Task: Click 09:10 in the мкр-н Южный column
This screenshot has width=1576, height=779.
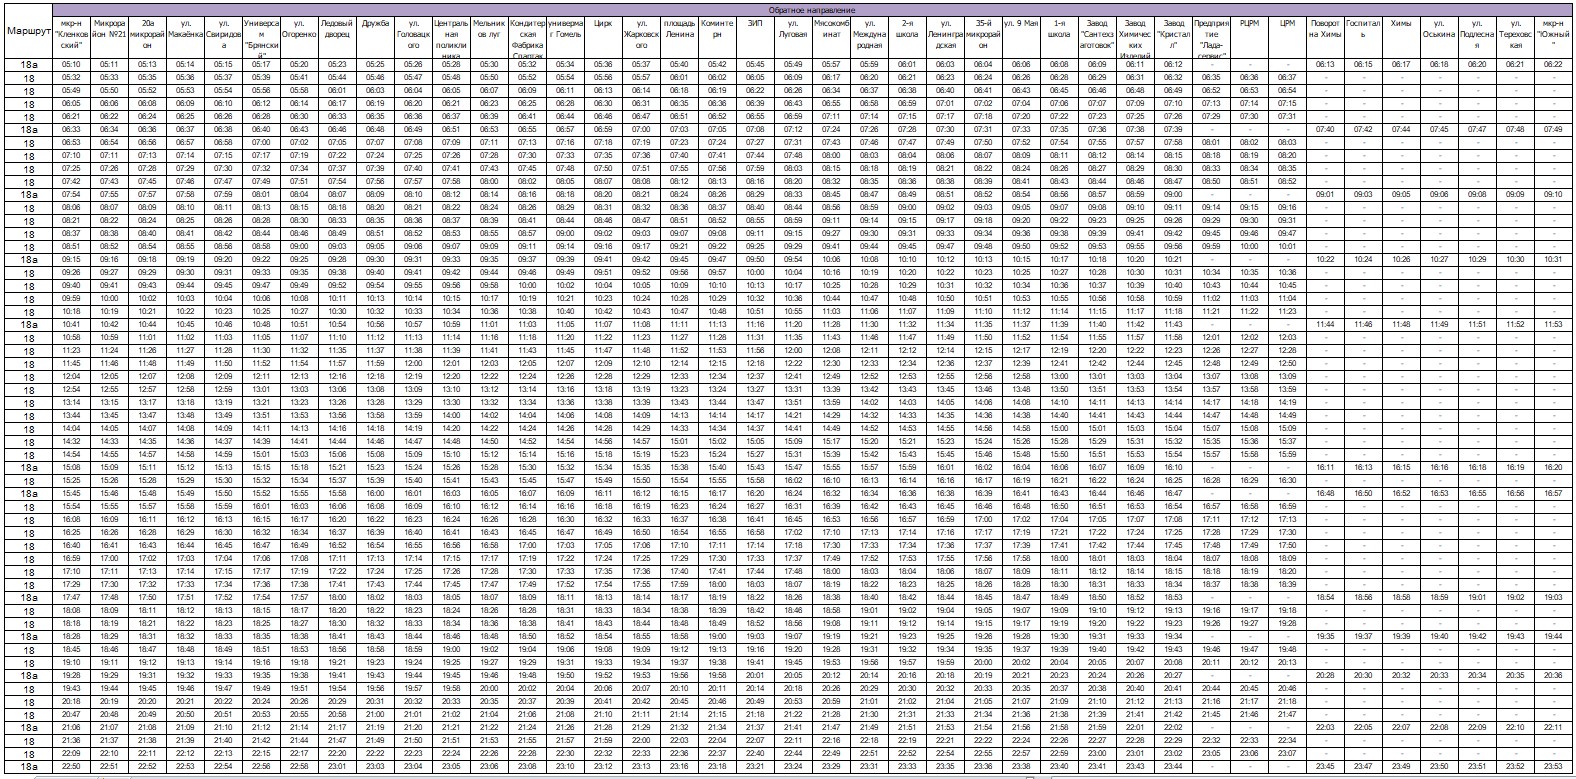Action: 1553,194
